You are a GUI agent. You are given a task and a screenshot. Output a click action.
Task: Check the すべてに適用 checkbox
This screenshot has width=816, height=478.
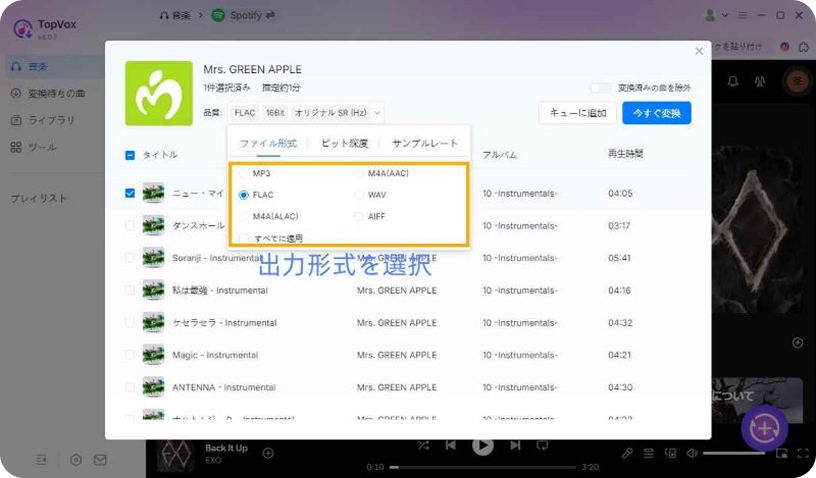pyautogui.click(x=244, y=238)
